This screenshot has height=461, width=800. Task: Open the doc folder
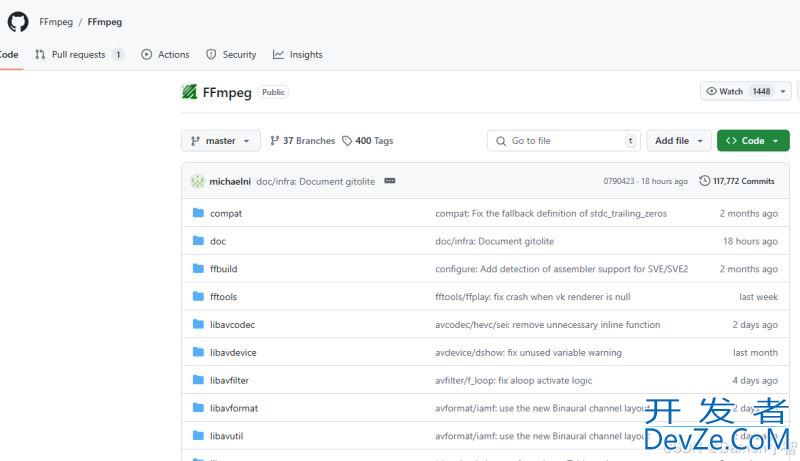(218, 241)
